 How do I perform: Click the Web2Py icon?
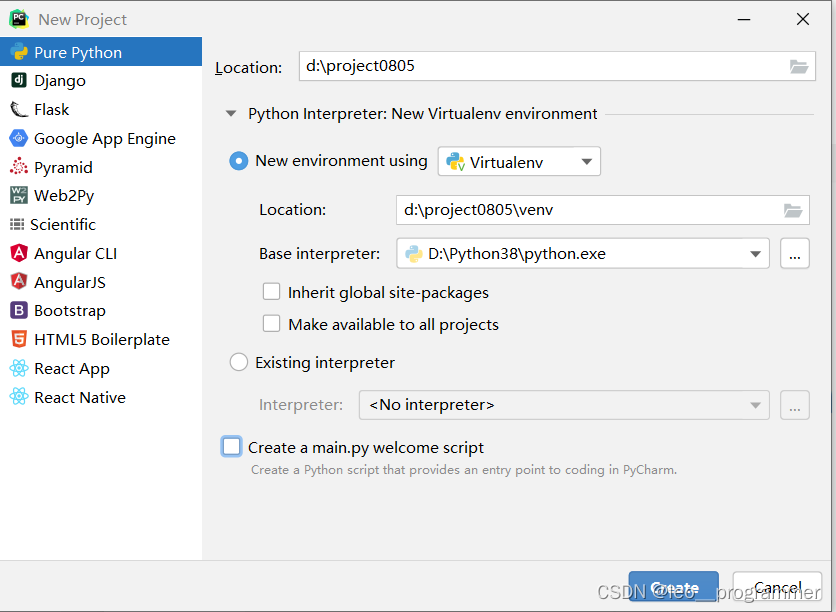pos(19,195)
